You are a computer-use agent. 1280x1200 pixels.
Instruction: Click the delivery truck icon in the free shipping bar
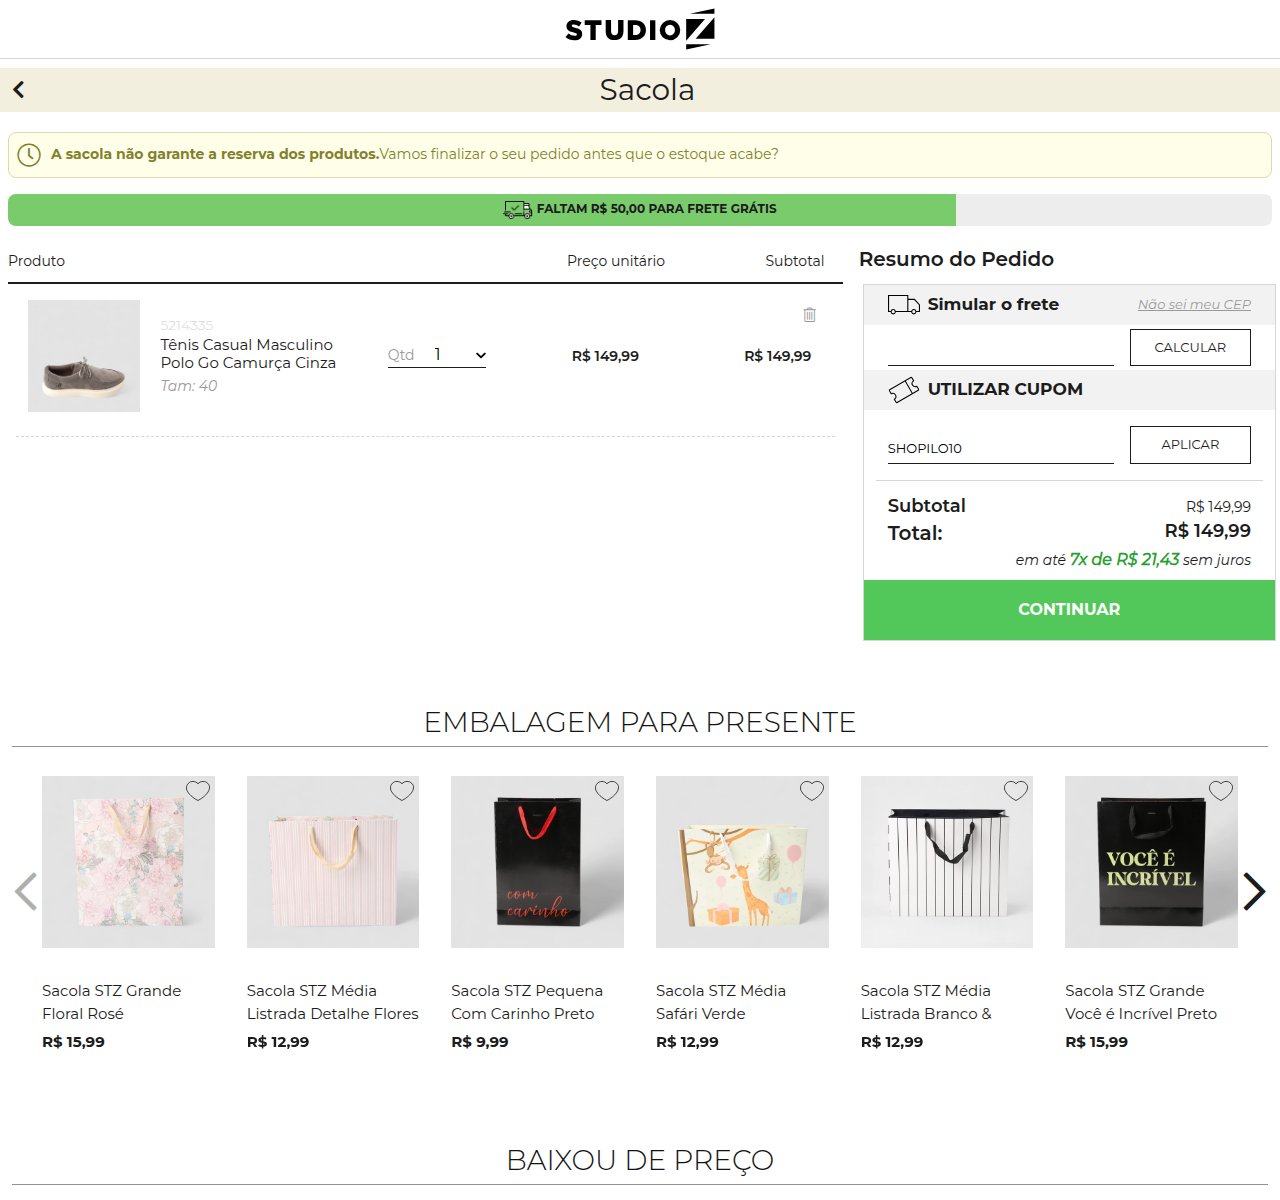pyautogui.click(x=517, y=210)
